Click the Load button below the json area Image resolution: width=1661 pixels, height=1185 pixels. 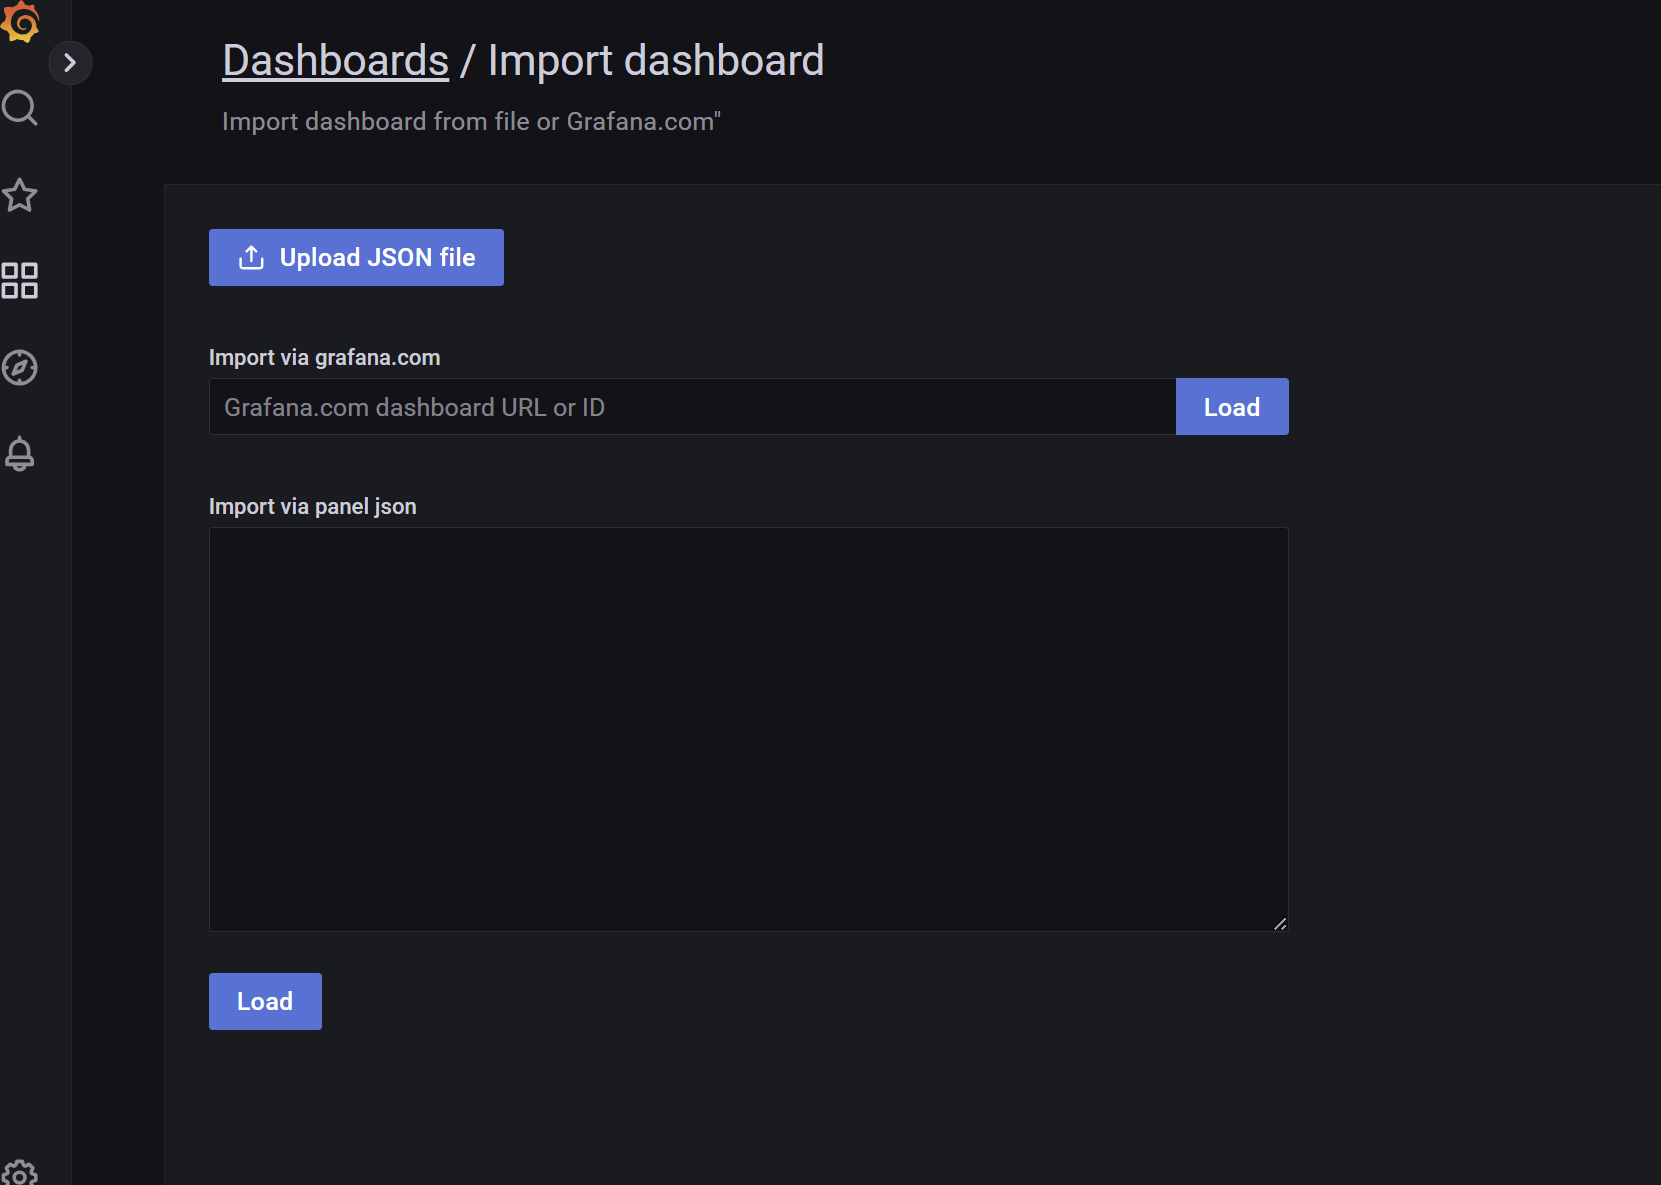265,1002
